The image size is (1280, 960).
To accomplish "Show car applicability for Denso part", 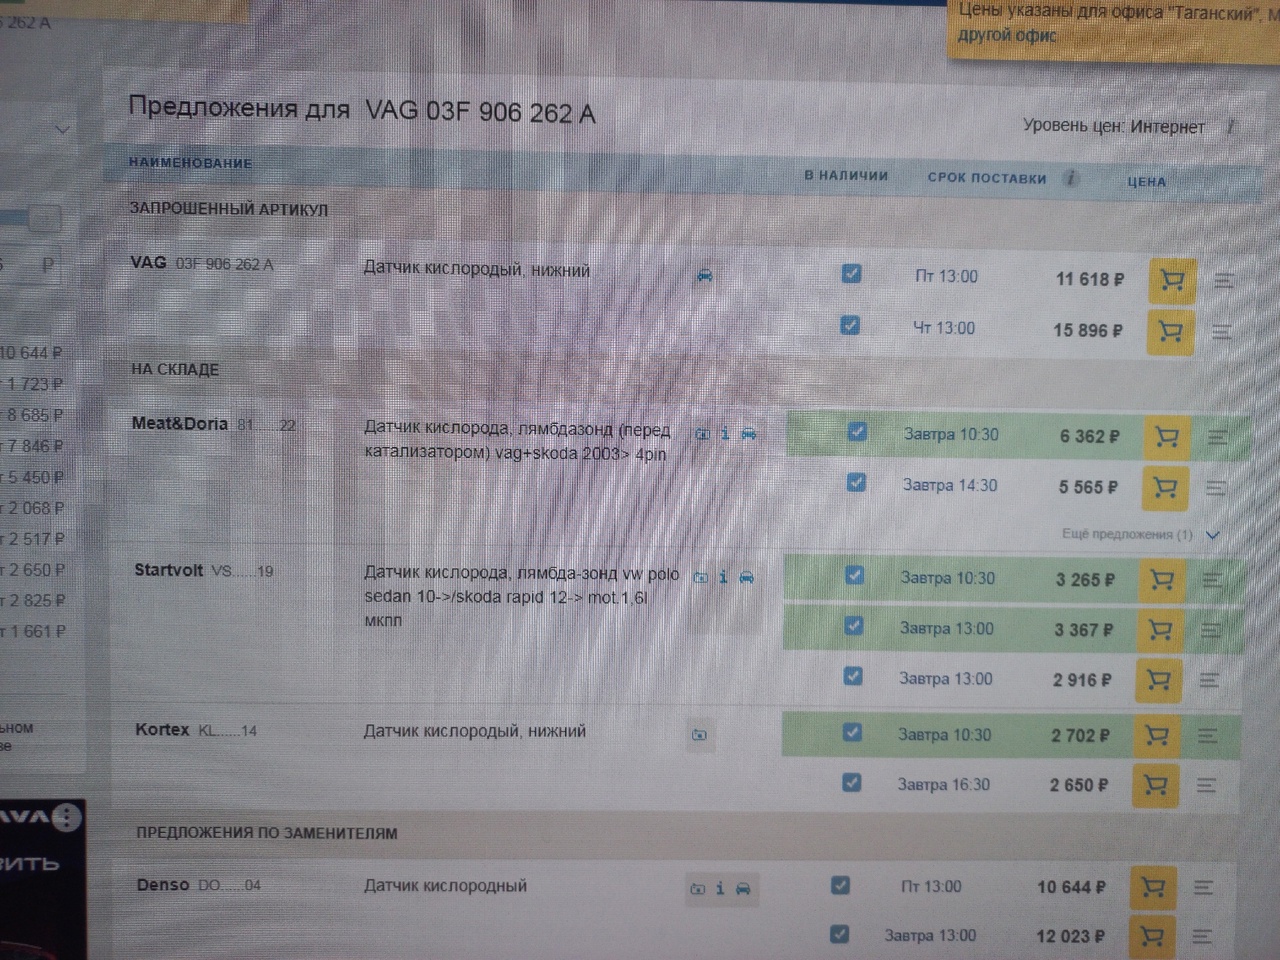I will [x=743, y=888].
